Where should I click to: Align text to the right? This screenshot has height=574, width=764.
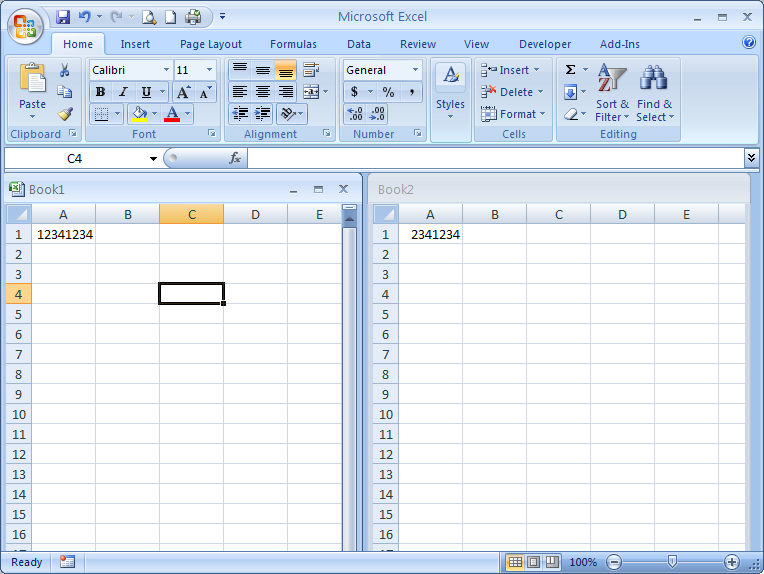pos(286,92)
